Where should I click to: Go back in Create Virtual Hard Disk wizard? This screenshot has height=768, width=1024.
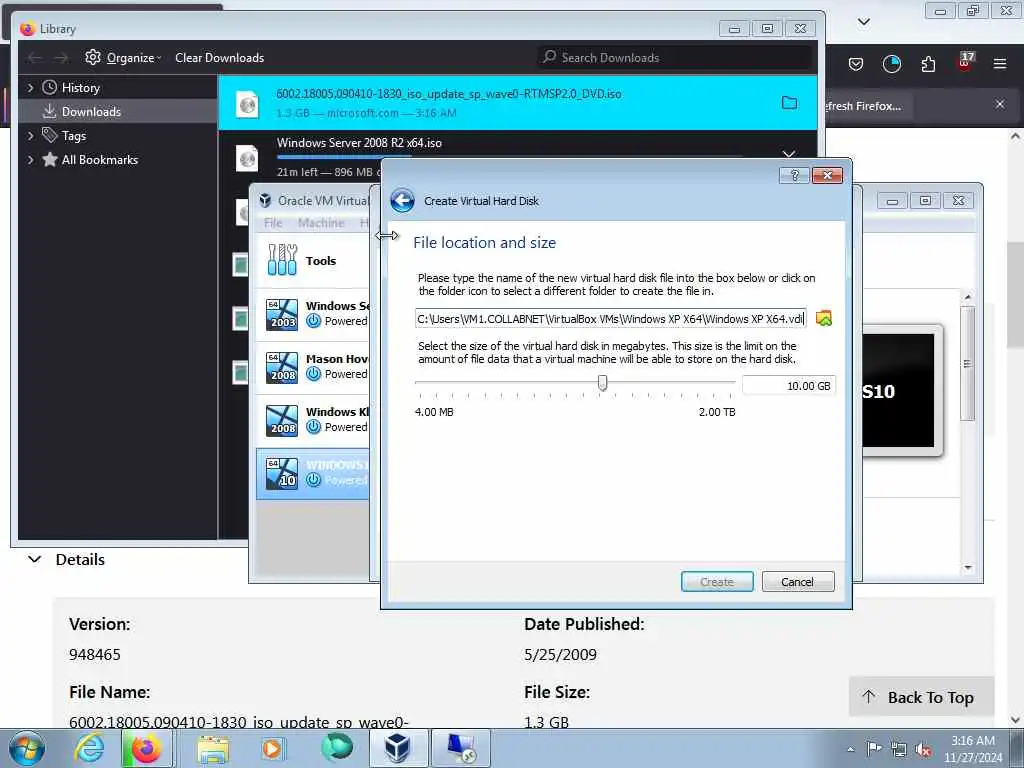pos(402,200)
